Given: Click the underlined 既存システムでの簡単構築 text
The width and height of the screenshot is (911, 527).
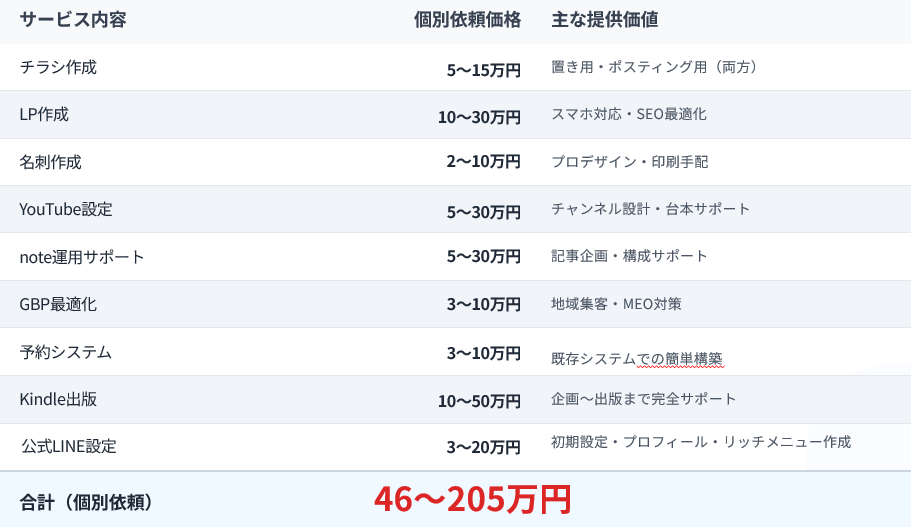Looking at the screenshot, I should point(637,358).
